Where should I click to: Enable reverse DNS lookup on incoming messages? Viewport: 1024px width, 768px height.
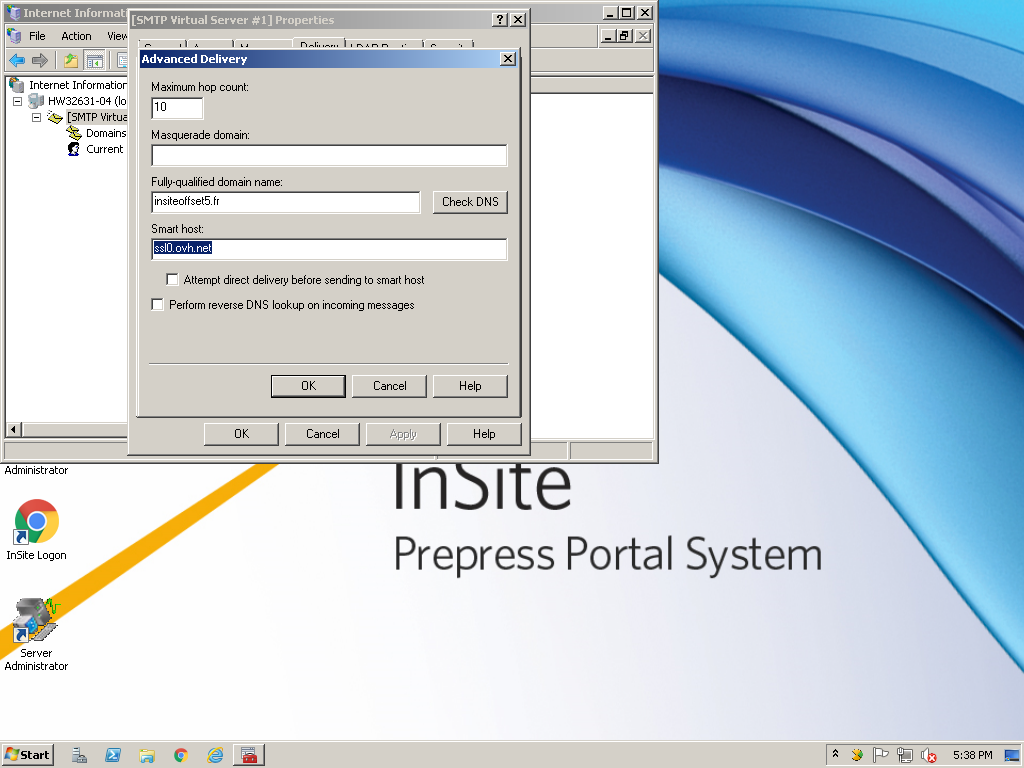(x=157, y=304)
